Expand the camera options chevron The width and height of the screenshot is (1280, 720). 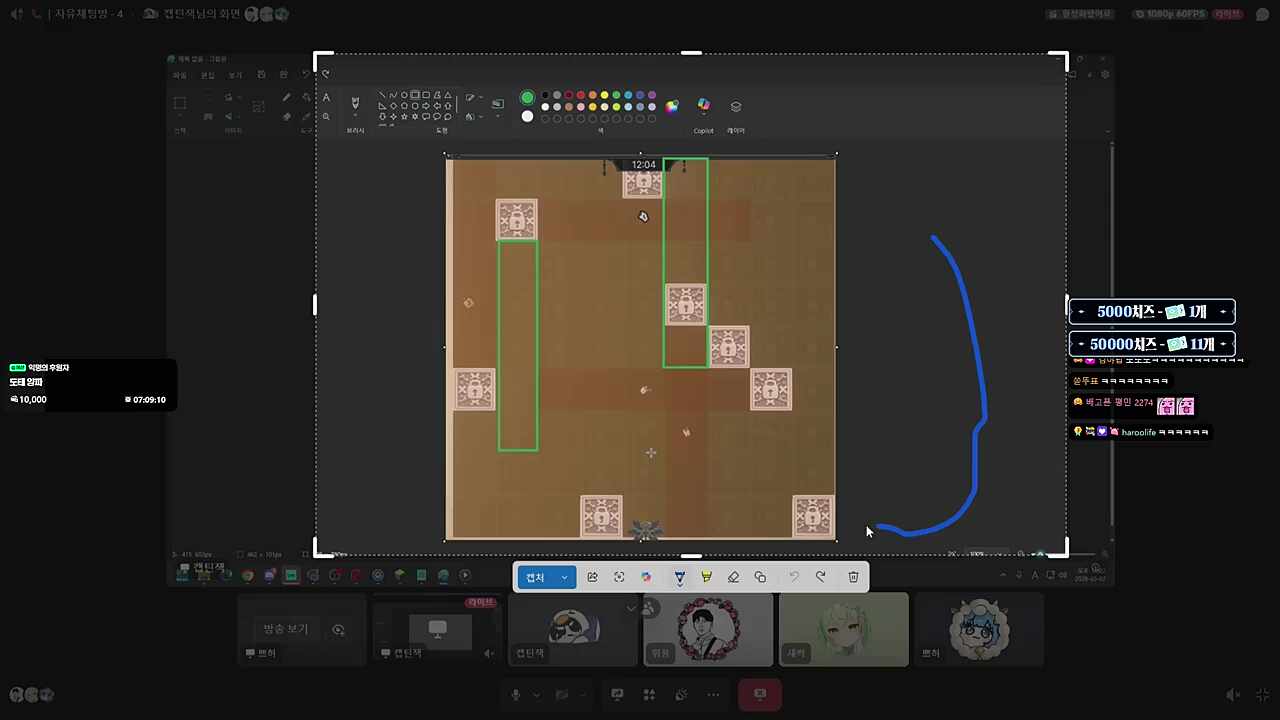[x=582, y=695]
